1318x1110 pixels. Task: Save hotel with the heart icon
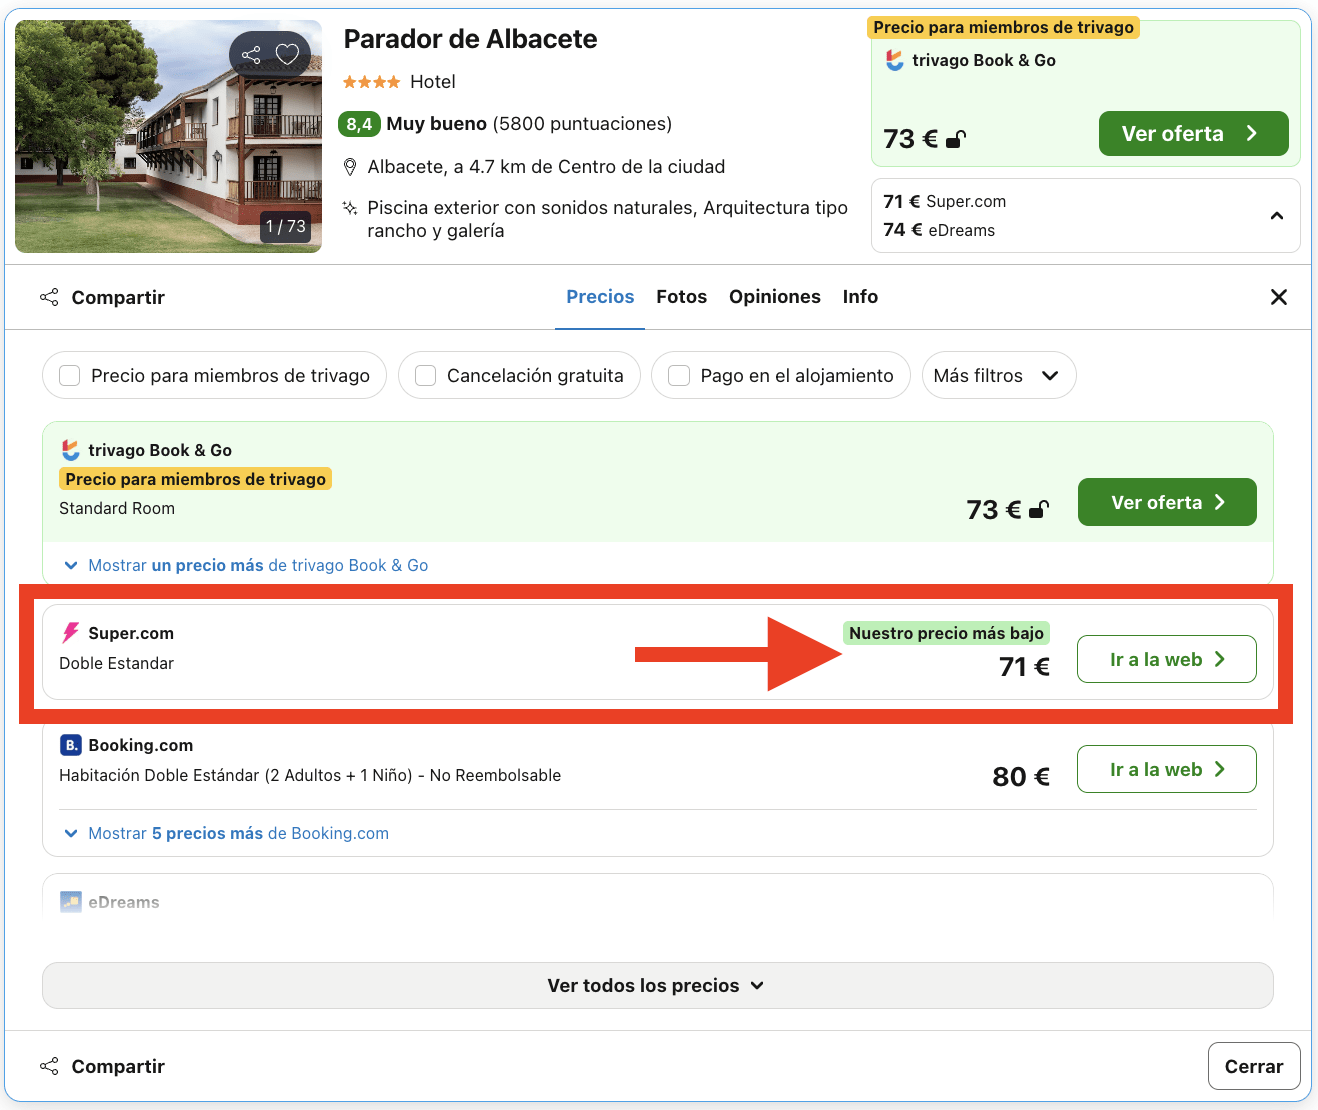click(287, 54)
